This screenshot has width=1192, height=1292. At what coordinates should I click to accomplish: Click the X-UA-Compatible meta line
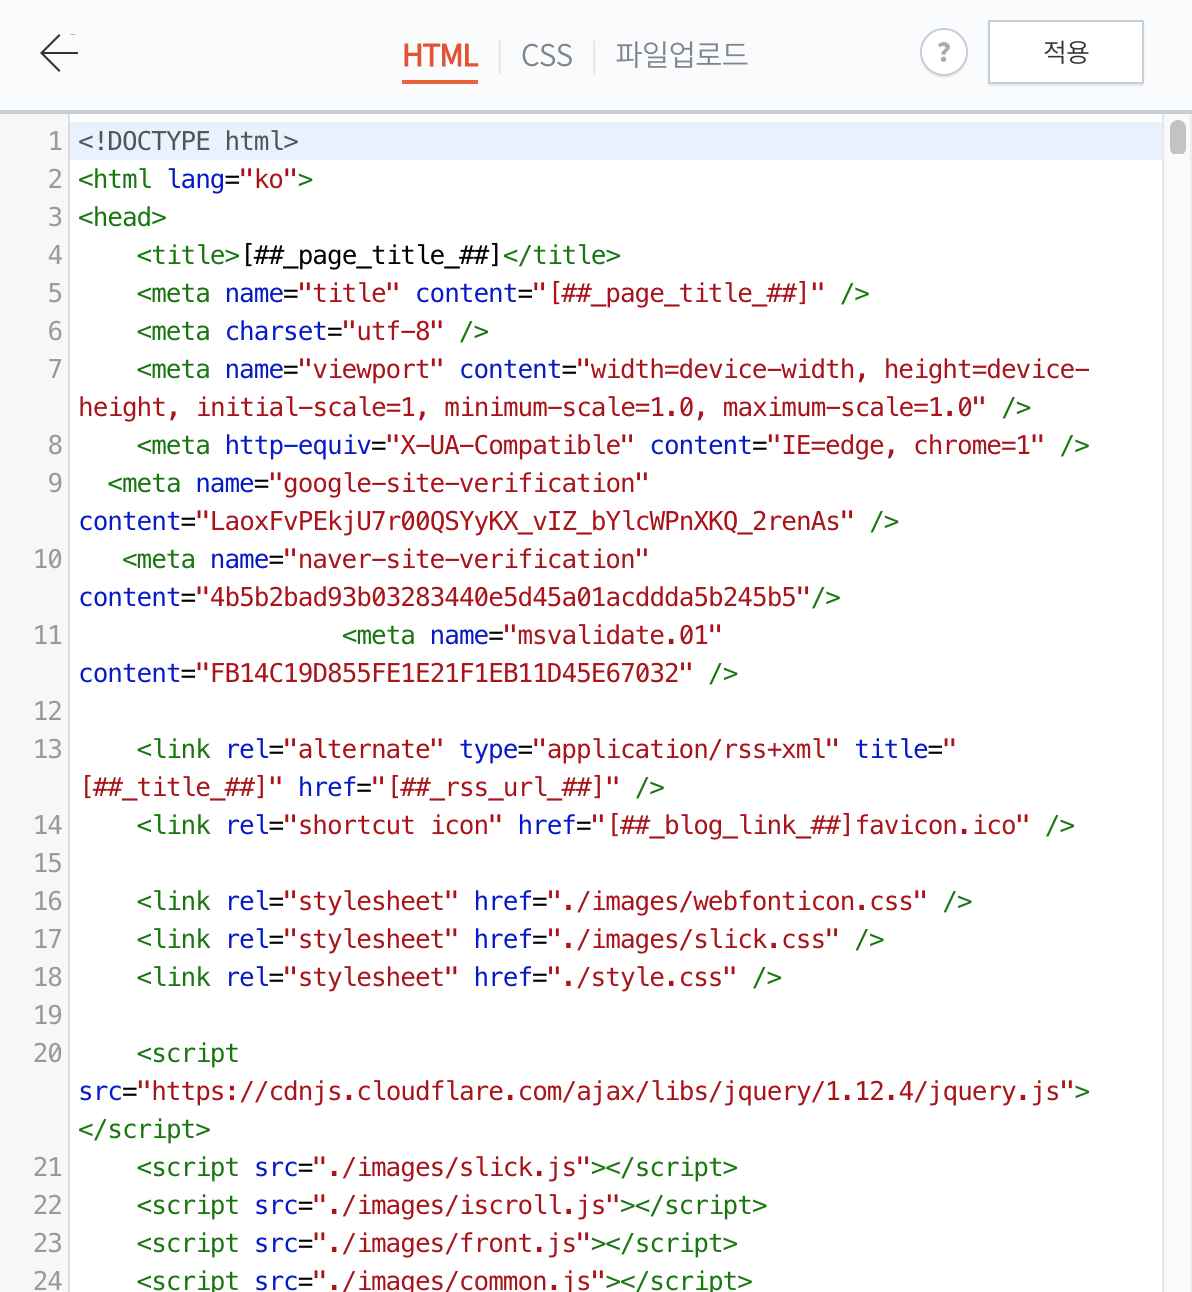(613, 445)
